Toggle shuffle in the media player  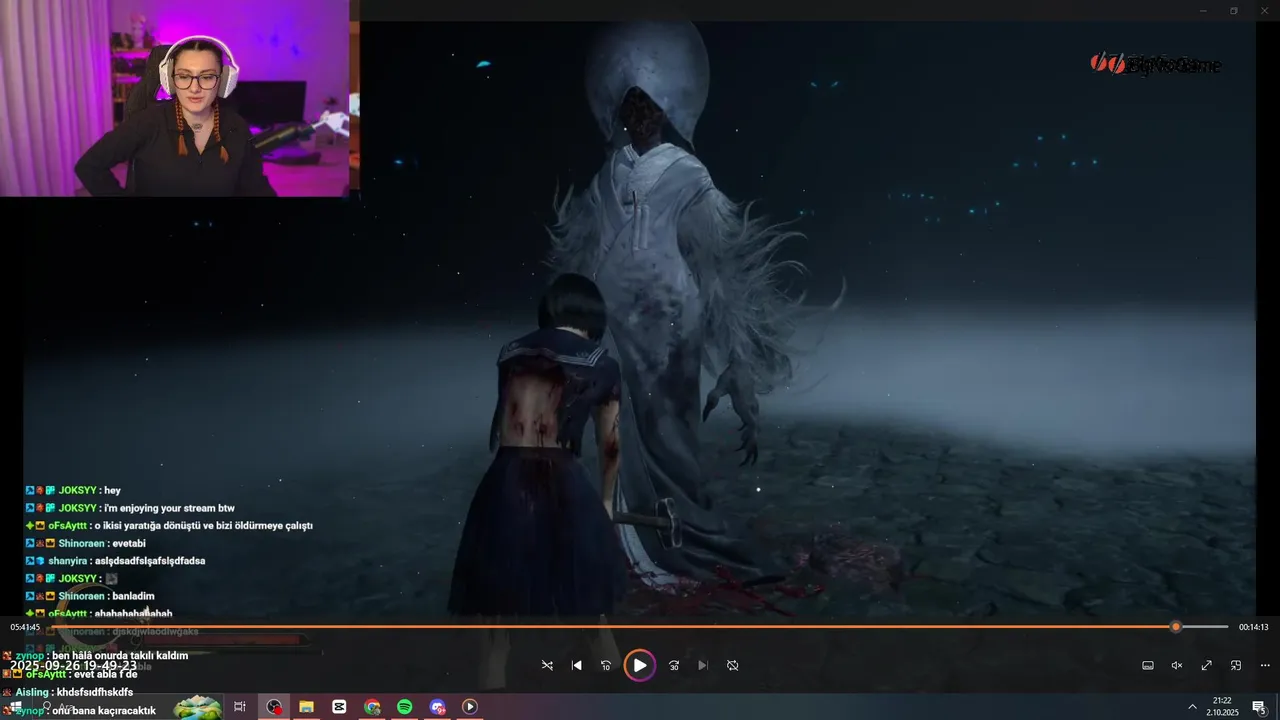[x=547, y=665]
